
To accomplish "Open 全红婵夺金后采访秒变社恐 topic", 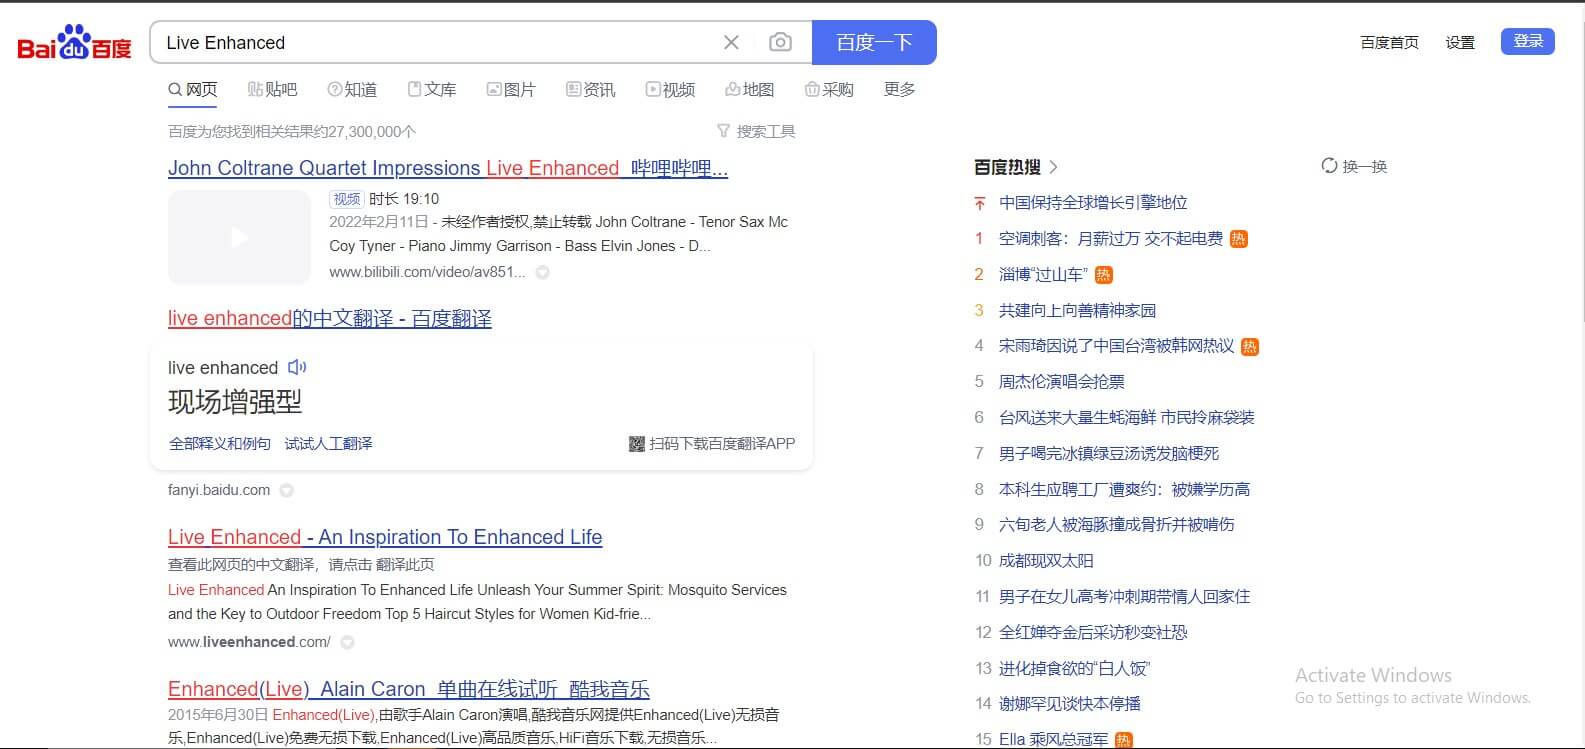I will tap(1093, 632).
